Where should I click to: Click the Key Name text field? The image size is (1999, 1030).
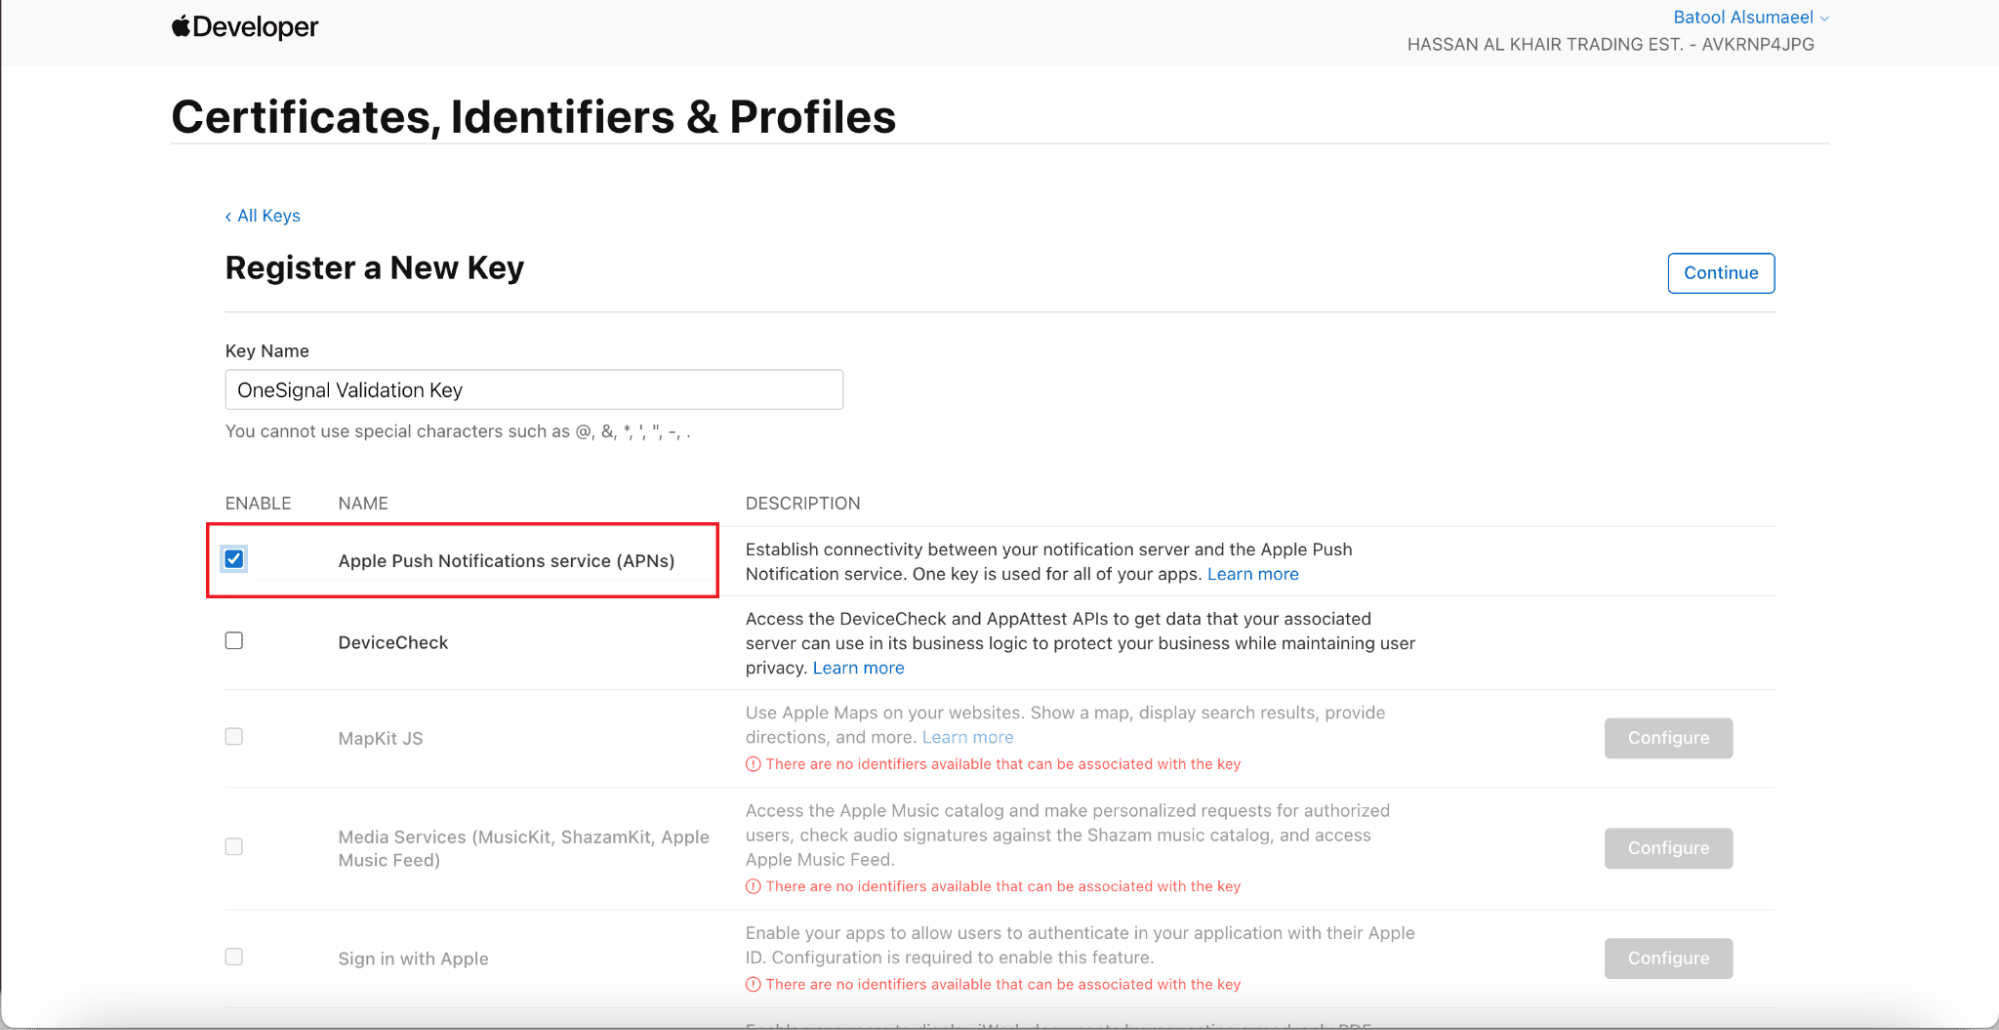point(534,390)
